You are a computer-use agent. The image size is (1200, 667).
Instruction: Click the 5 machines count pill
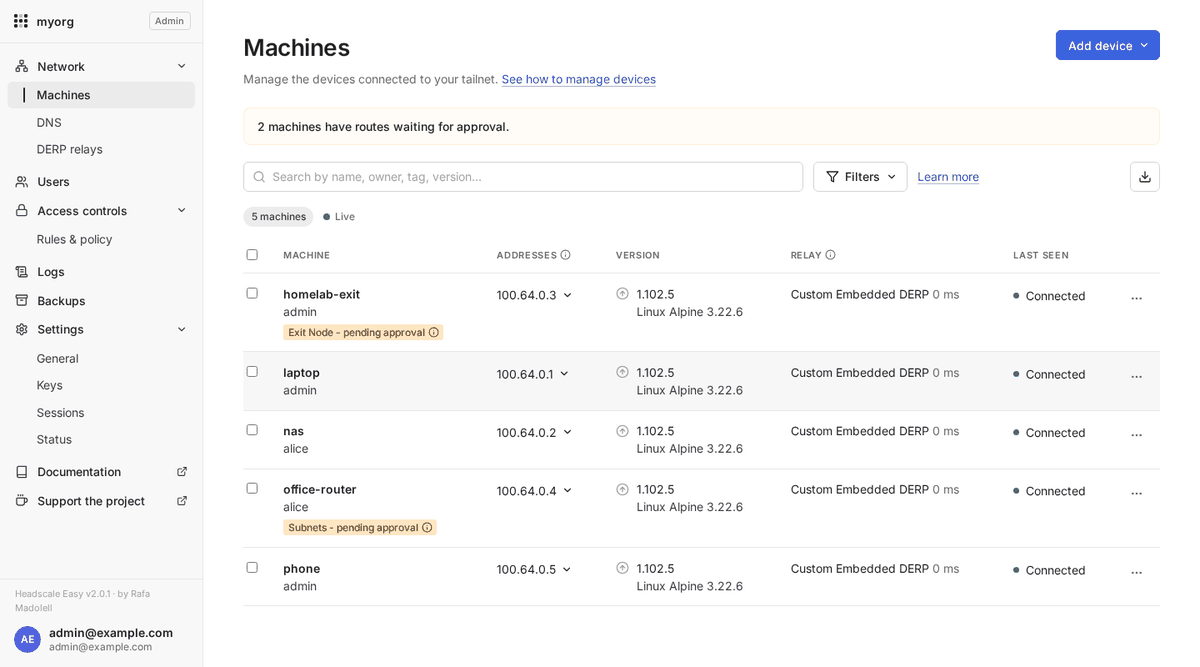[x=278, y=217]
